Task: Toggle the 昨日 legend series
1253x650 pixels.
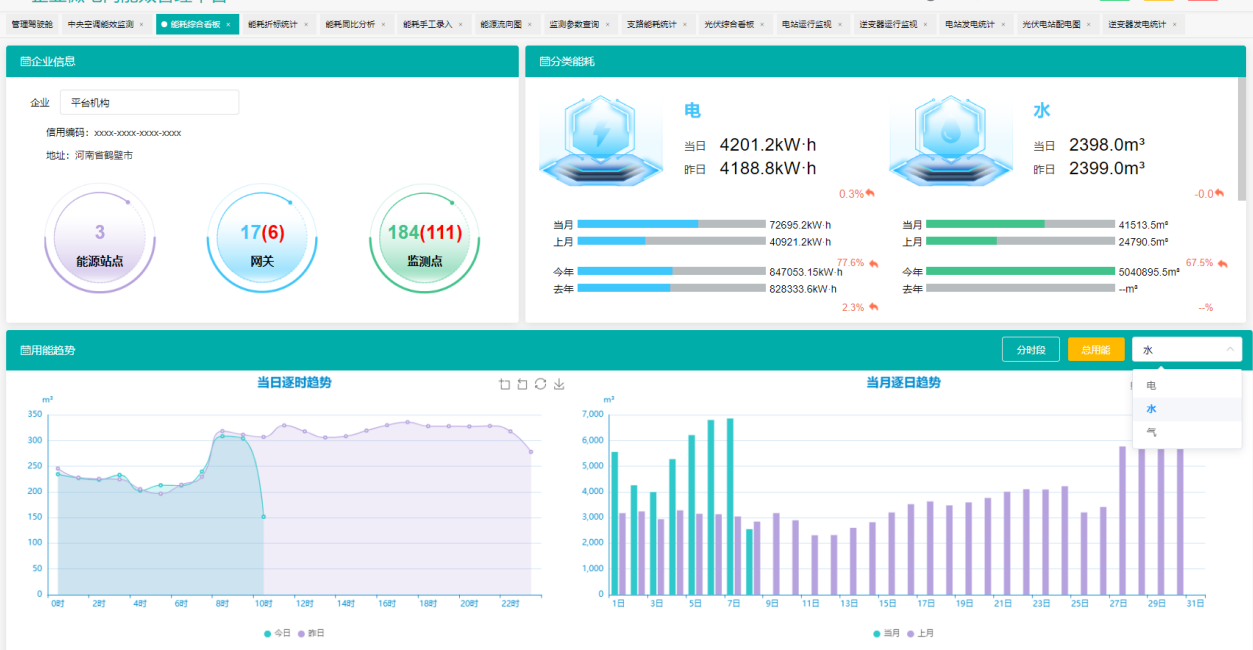Action: tap(311, 633)
